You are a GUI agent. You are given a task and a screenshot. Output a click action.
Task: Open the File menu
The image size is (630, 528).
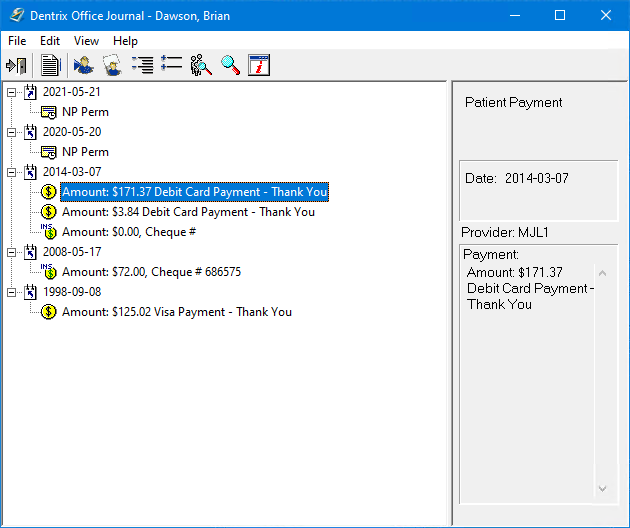pos(17,41)
